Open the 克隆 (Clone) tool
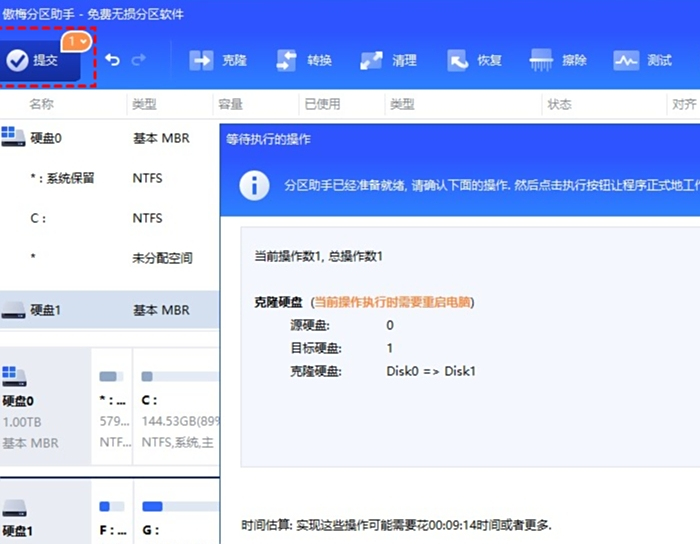Screen dimensions: 700x544 click(x=218, y=60)
